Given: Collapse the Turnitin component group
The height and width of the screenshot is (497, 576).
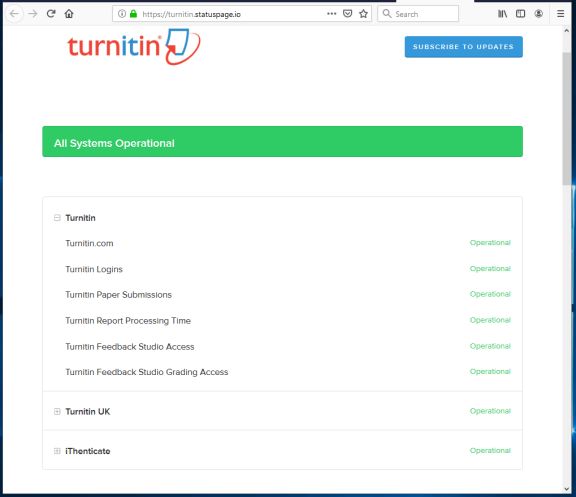Looking at the screenshot, I should 57,218.
